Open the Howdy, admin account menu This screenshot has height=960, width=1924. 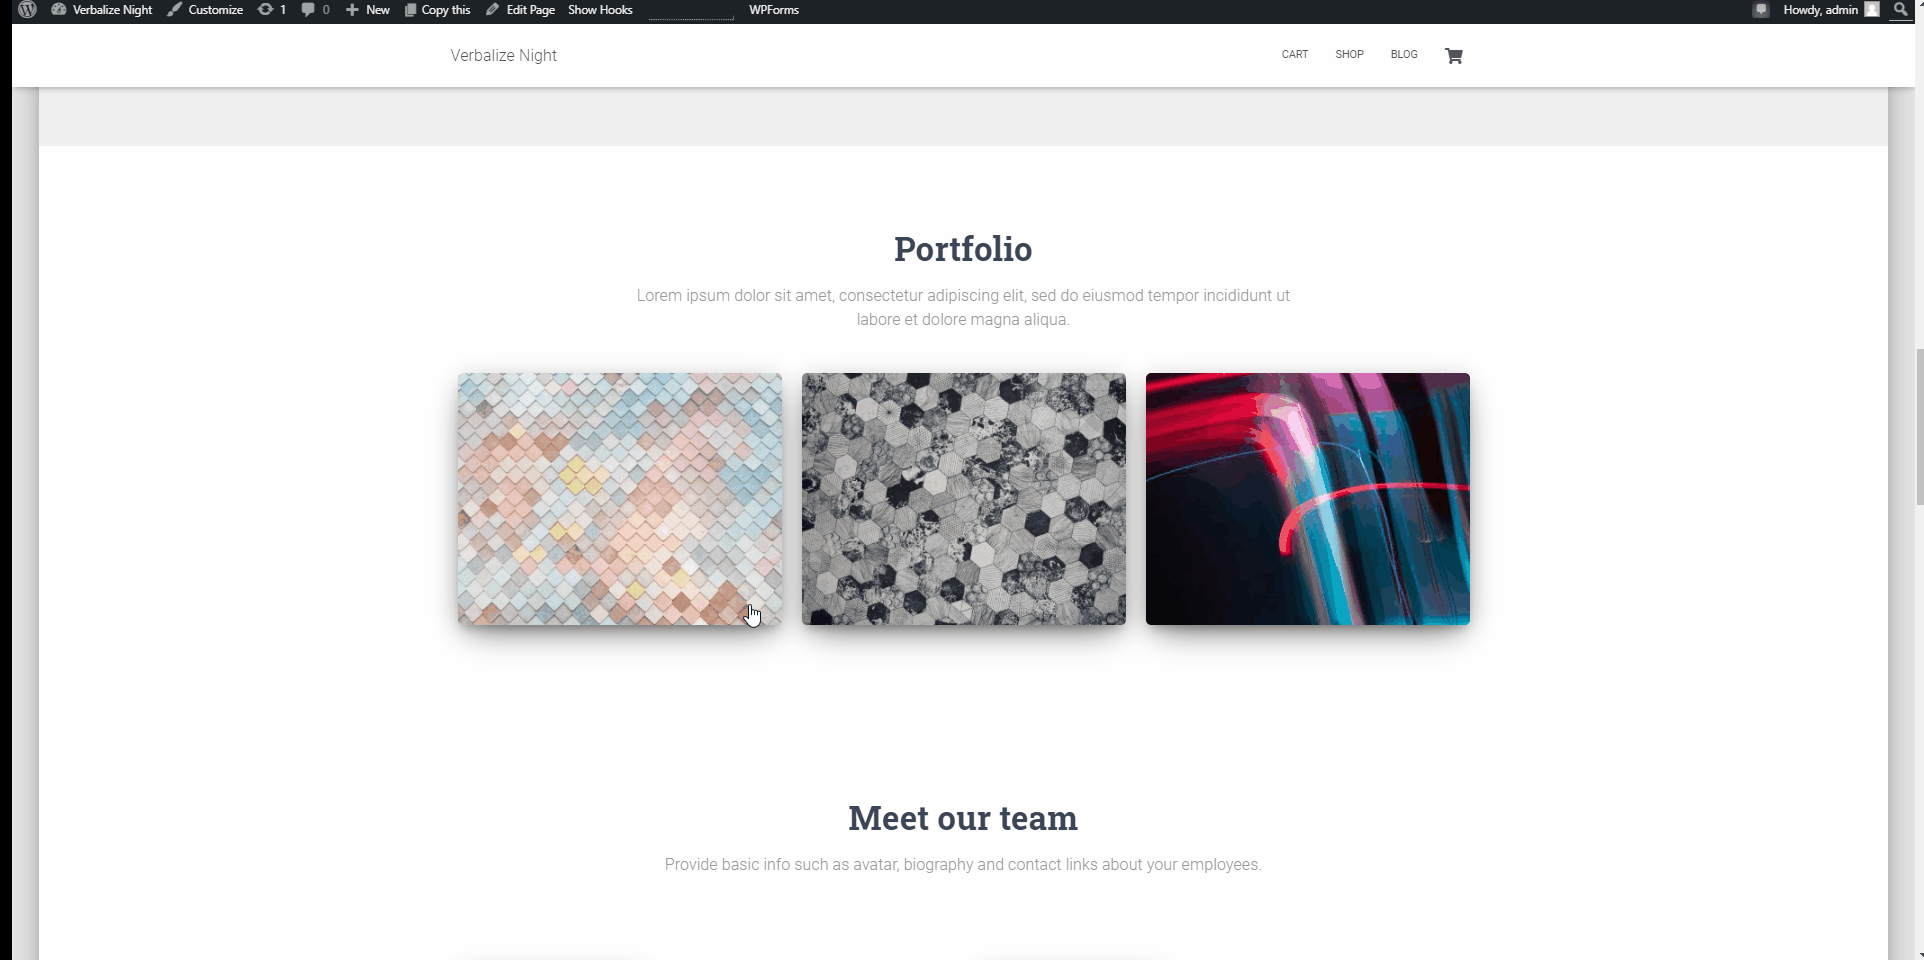(x=1820, y=10)
